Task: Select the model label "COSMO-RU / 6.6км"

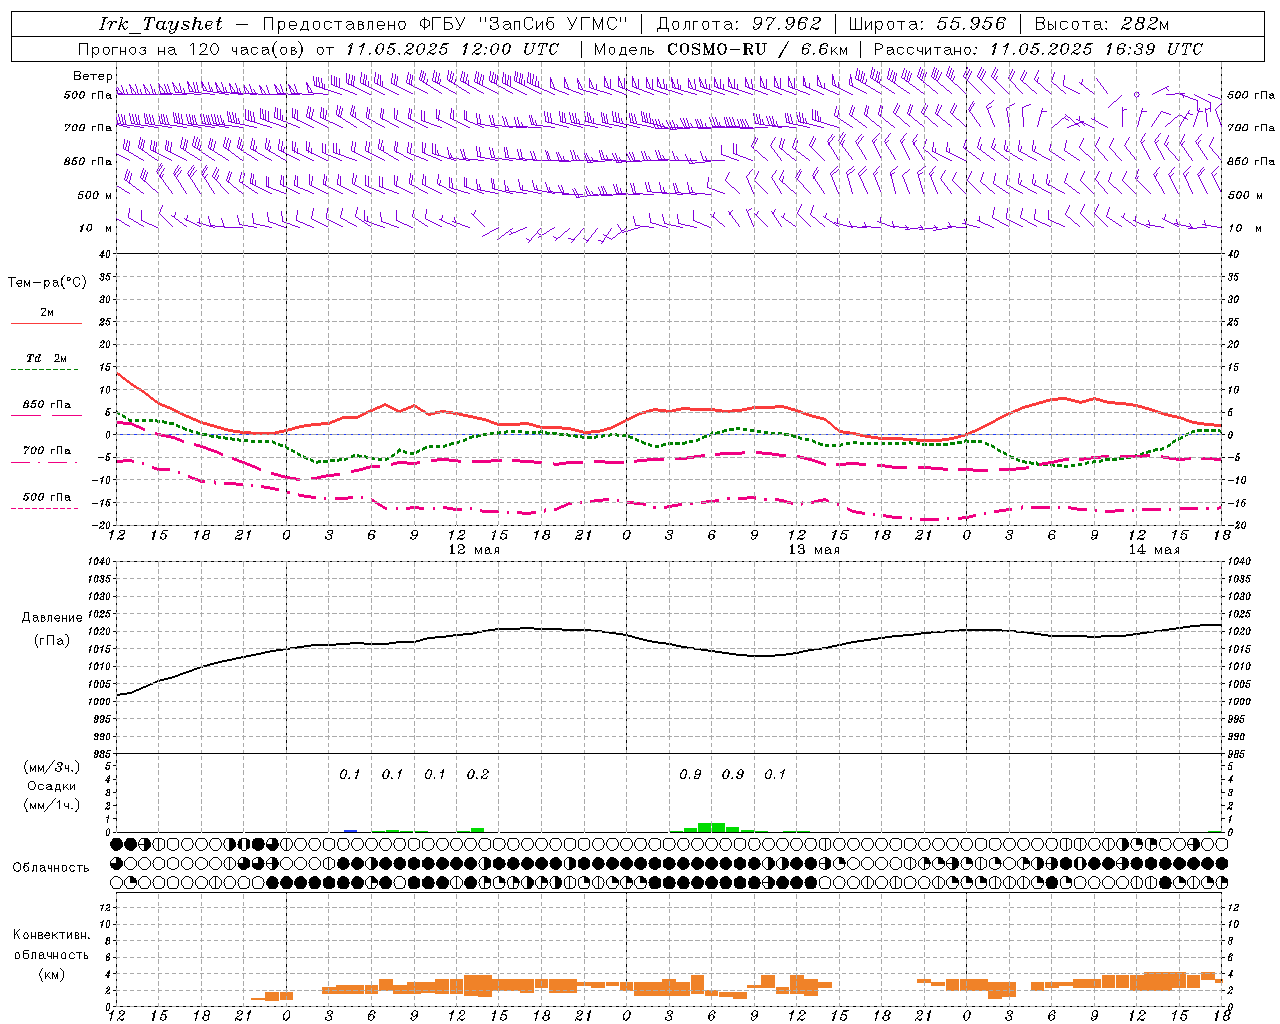Action: 758,49
